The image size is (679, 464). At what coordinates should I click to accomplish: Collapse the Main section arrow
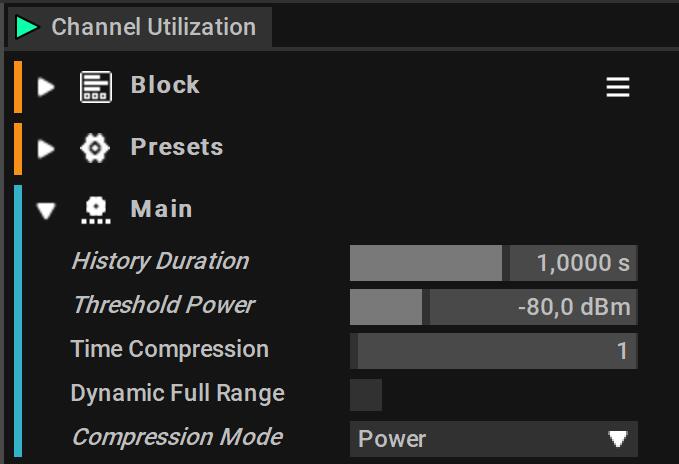point(46,211)
